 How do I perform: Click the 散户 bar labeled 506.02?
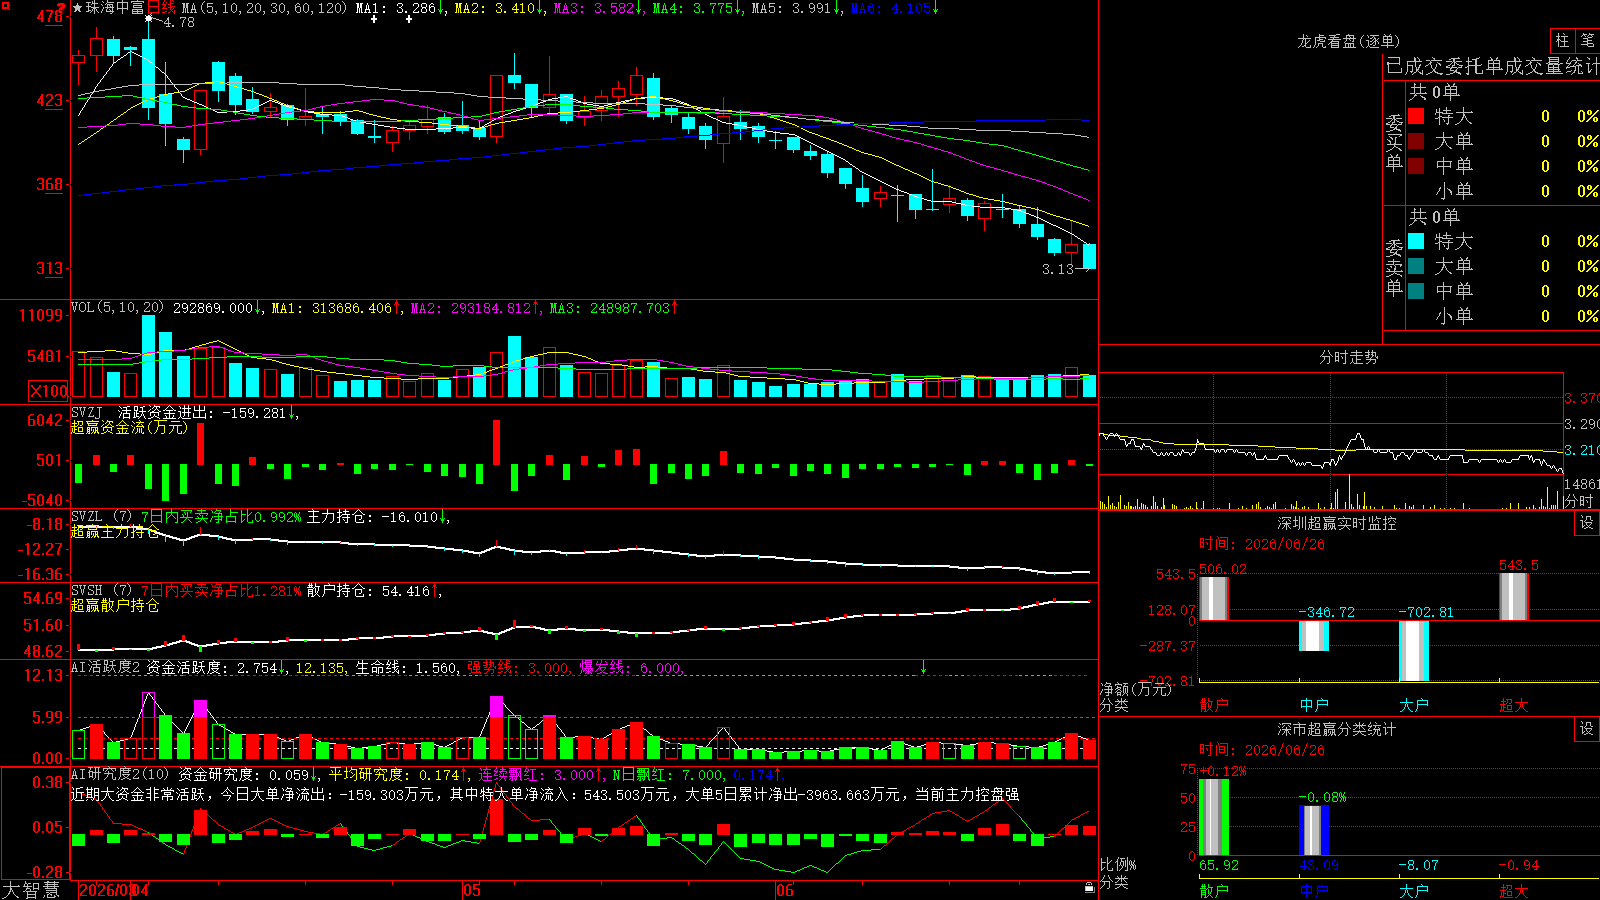[x=1214, y=598]
